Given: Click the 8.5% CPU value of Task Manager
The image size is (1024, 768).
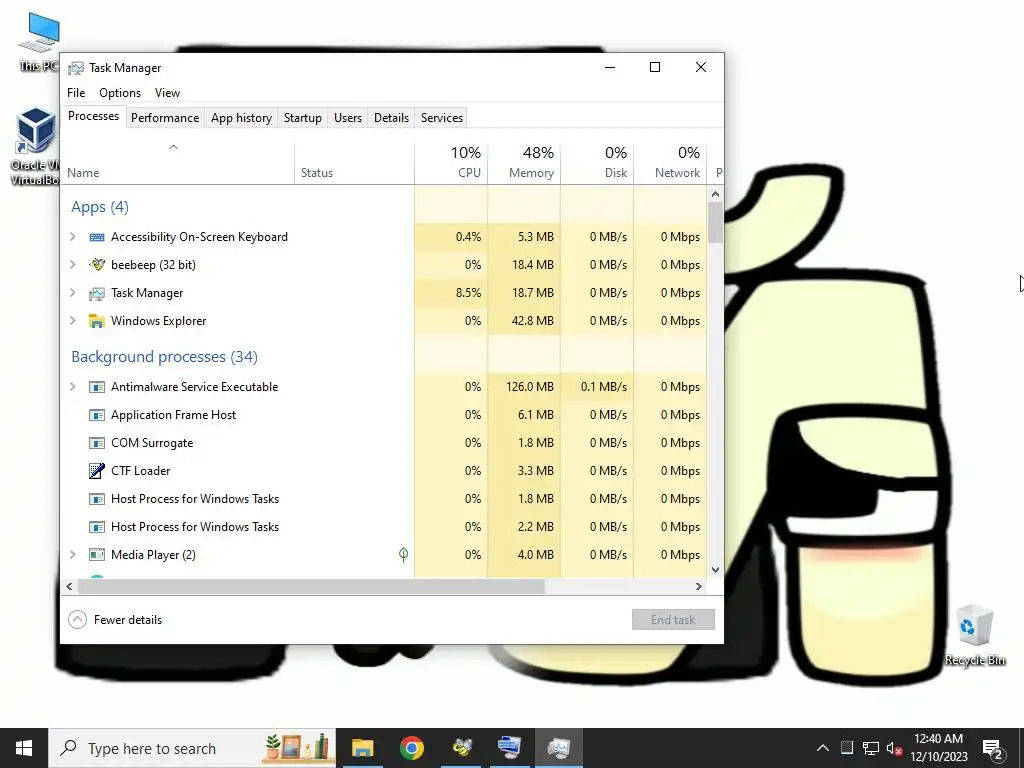Looking at the screenshot, I should pos(468,293).
